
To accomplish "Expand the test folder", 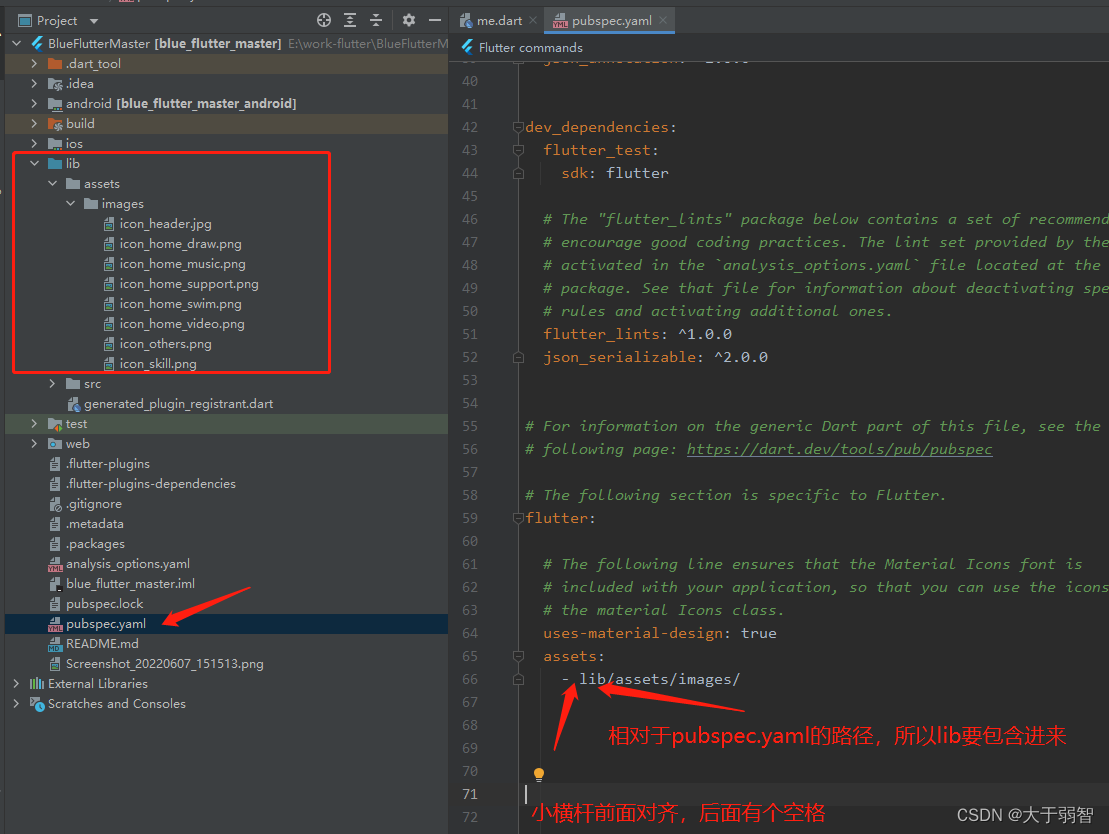I will (x=34, y=424).
